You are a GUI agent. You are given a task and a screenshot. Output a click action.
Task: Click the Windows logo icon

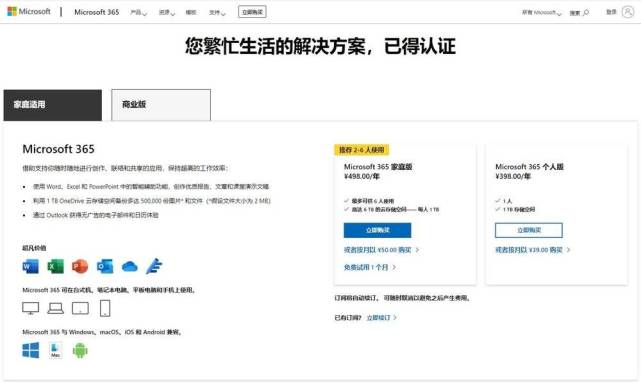(x=31, y=350)
